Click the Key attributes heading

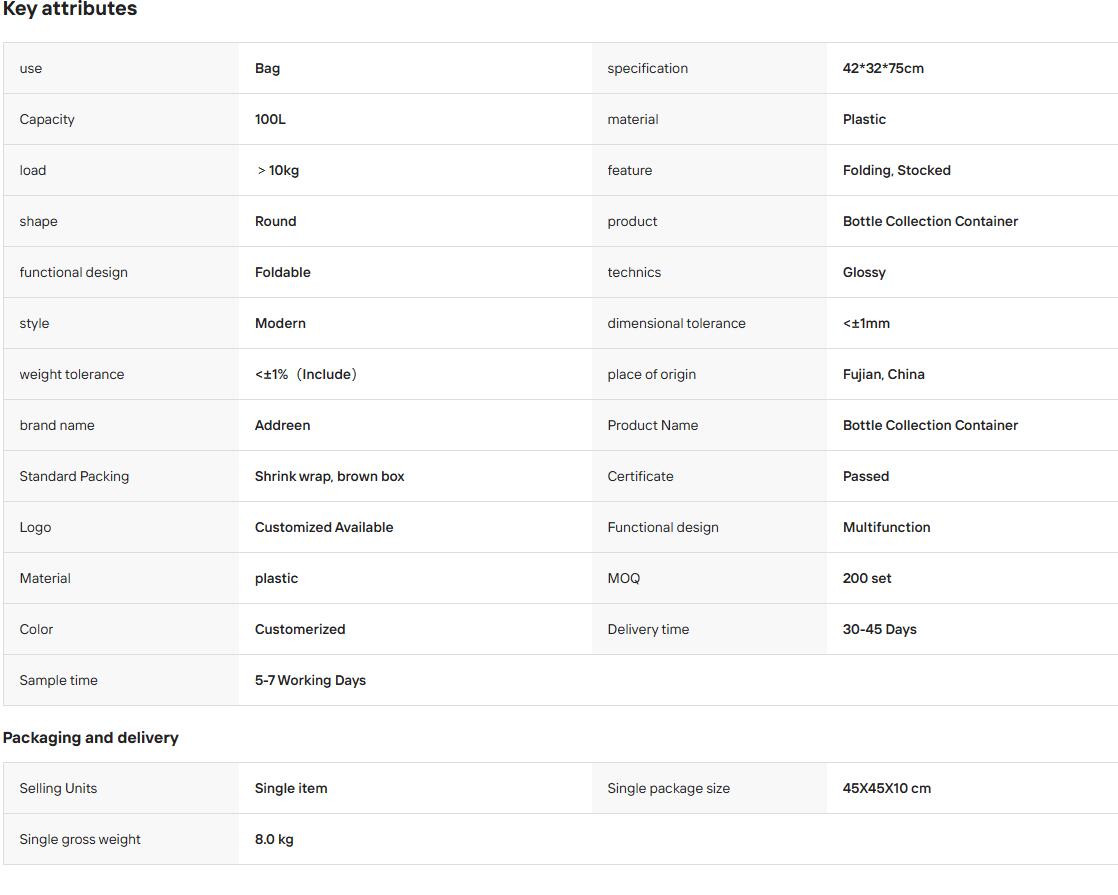(70, 9)
